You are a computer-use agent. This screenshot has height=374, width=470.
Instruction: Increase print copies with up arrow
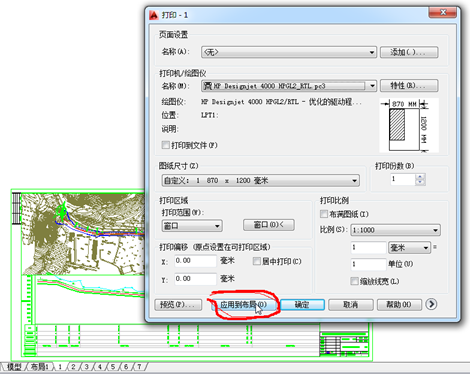(420, 177)
